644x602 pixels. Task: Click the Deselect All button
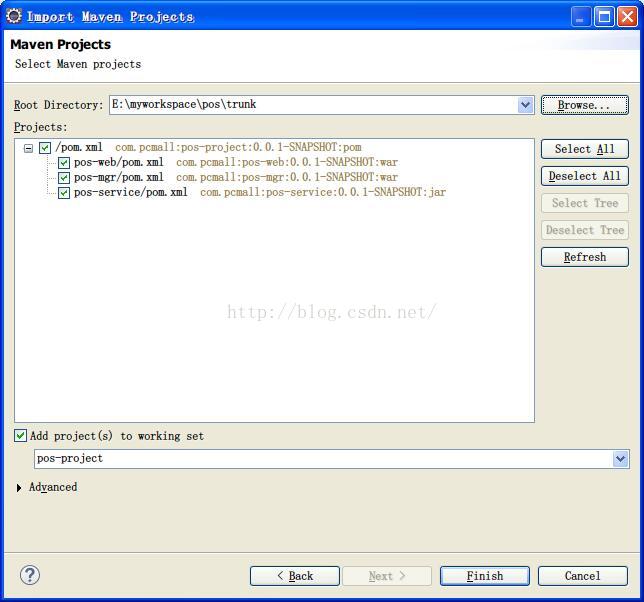click(584, 176)
